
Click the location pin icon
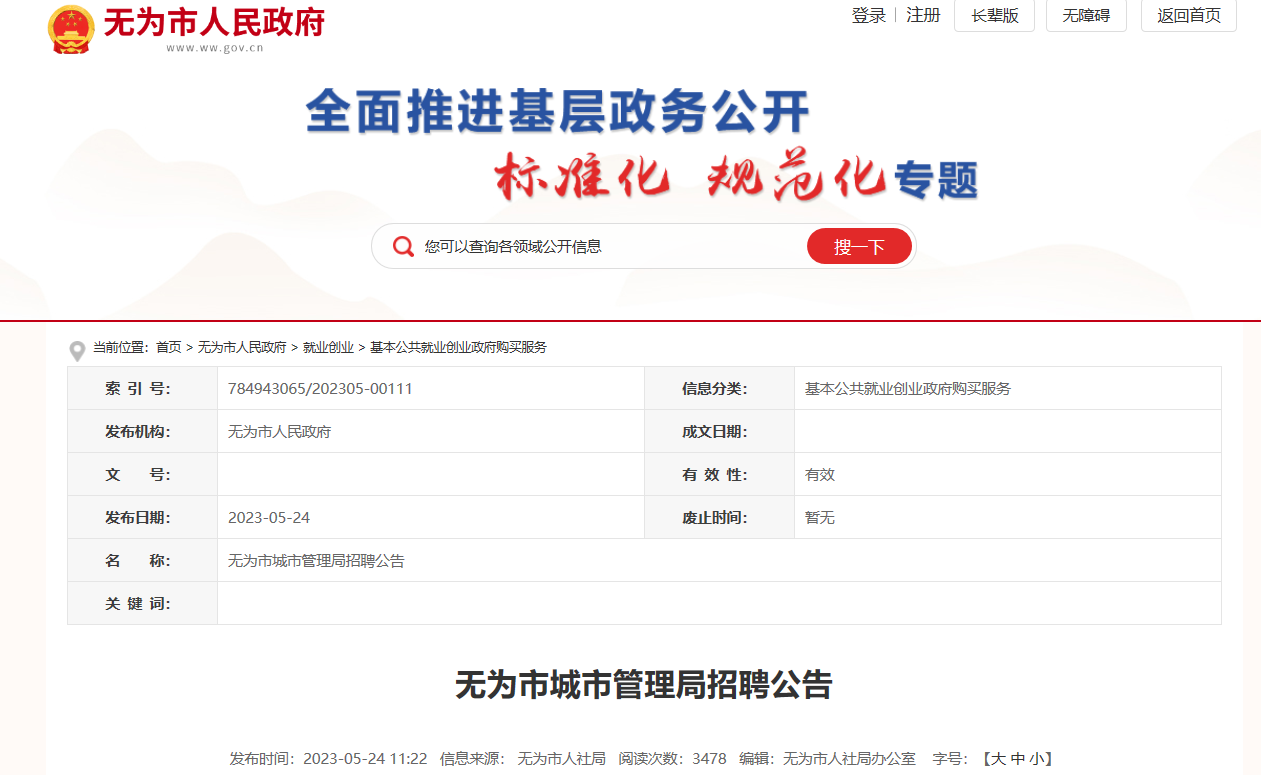pyautogui.click(x=77, y=351)
